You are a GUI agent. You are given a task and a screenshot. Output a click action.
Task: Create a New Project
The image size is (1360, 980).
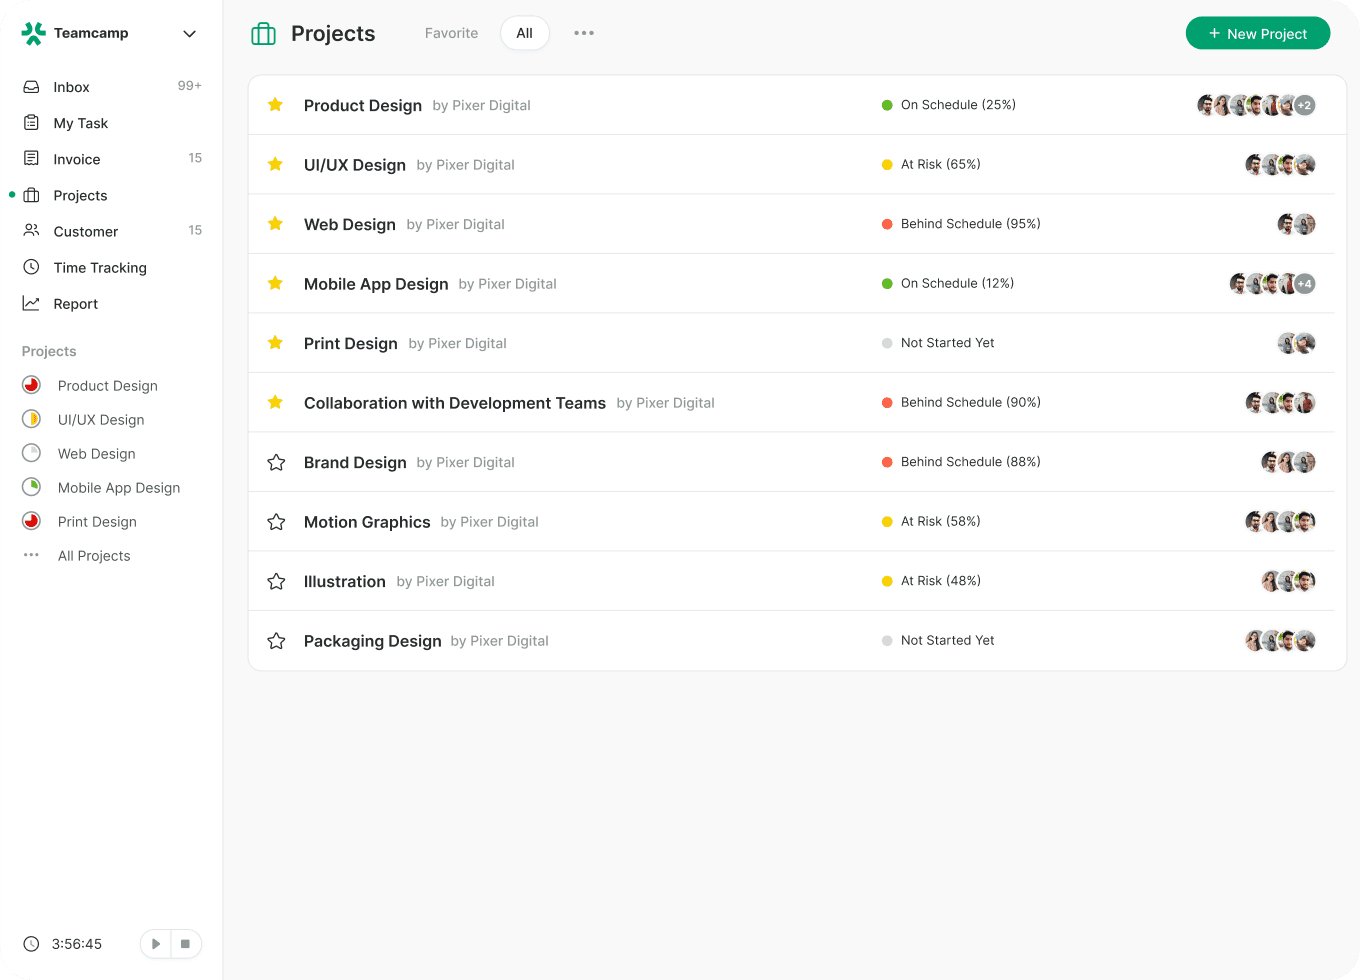click(1257, 33)
